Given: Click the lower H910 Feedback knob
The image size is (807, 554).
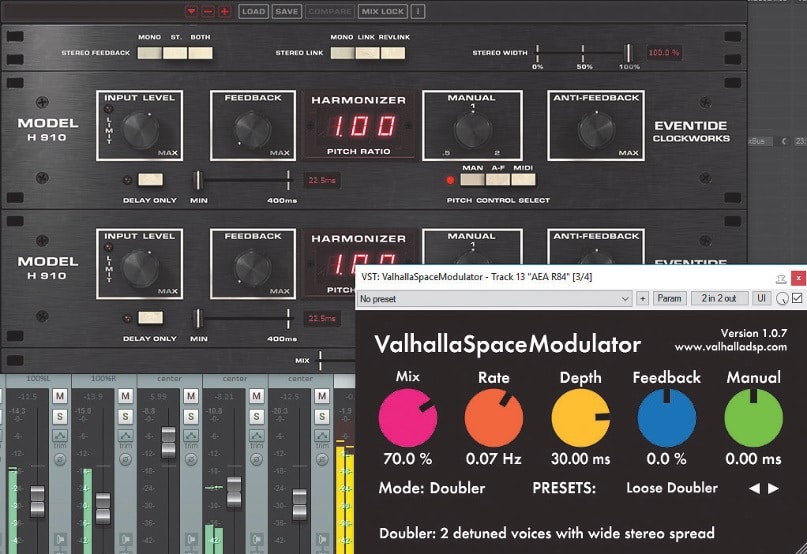Looking at the screenshot, I should (x=253, y=268).
